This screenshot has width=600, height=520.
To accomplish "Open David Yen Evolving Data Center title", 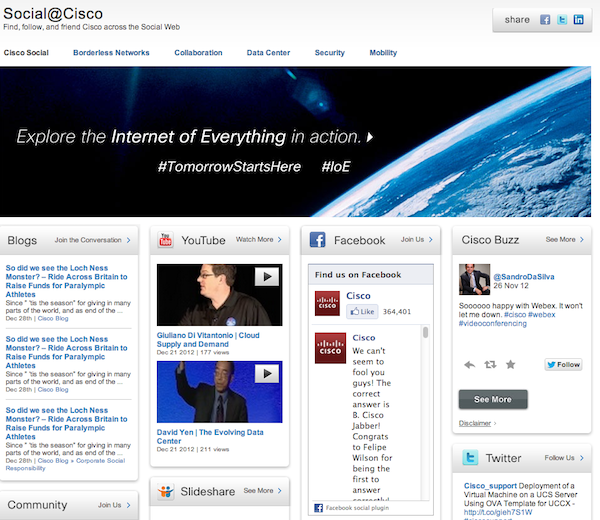I will 210,437.
